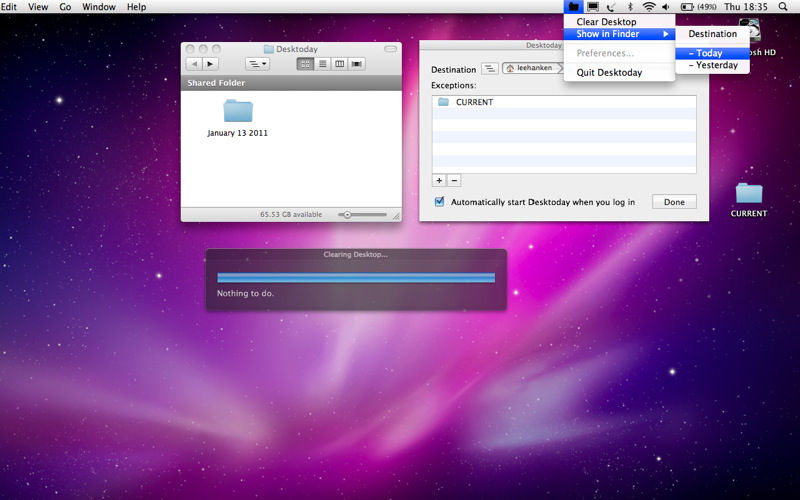Switch Finder to list view
Viewport: 800px width, 500px height.
coord(322,64)
